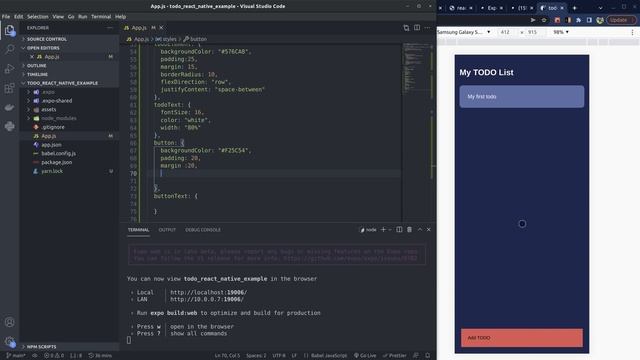Open localhost:19006 link in terminal
The width and height of the screenshot is (640, 360).
pyautogui.click(x=208, y=292)
